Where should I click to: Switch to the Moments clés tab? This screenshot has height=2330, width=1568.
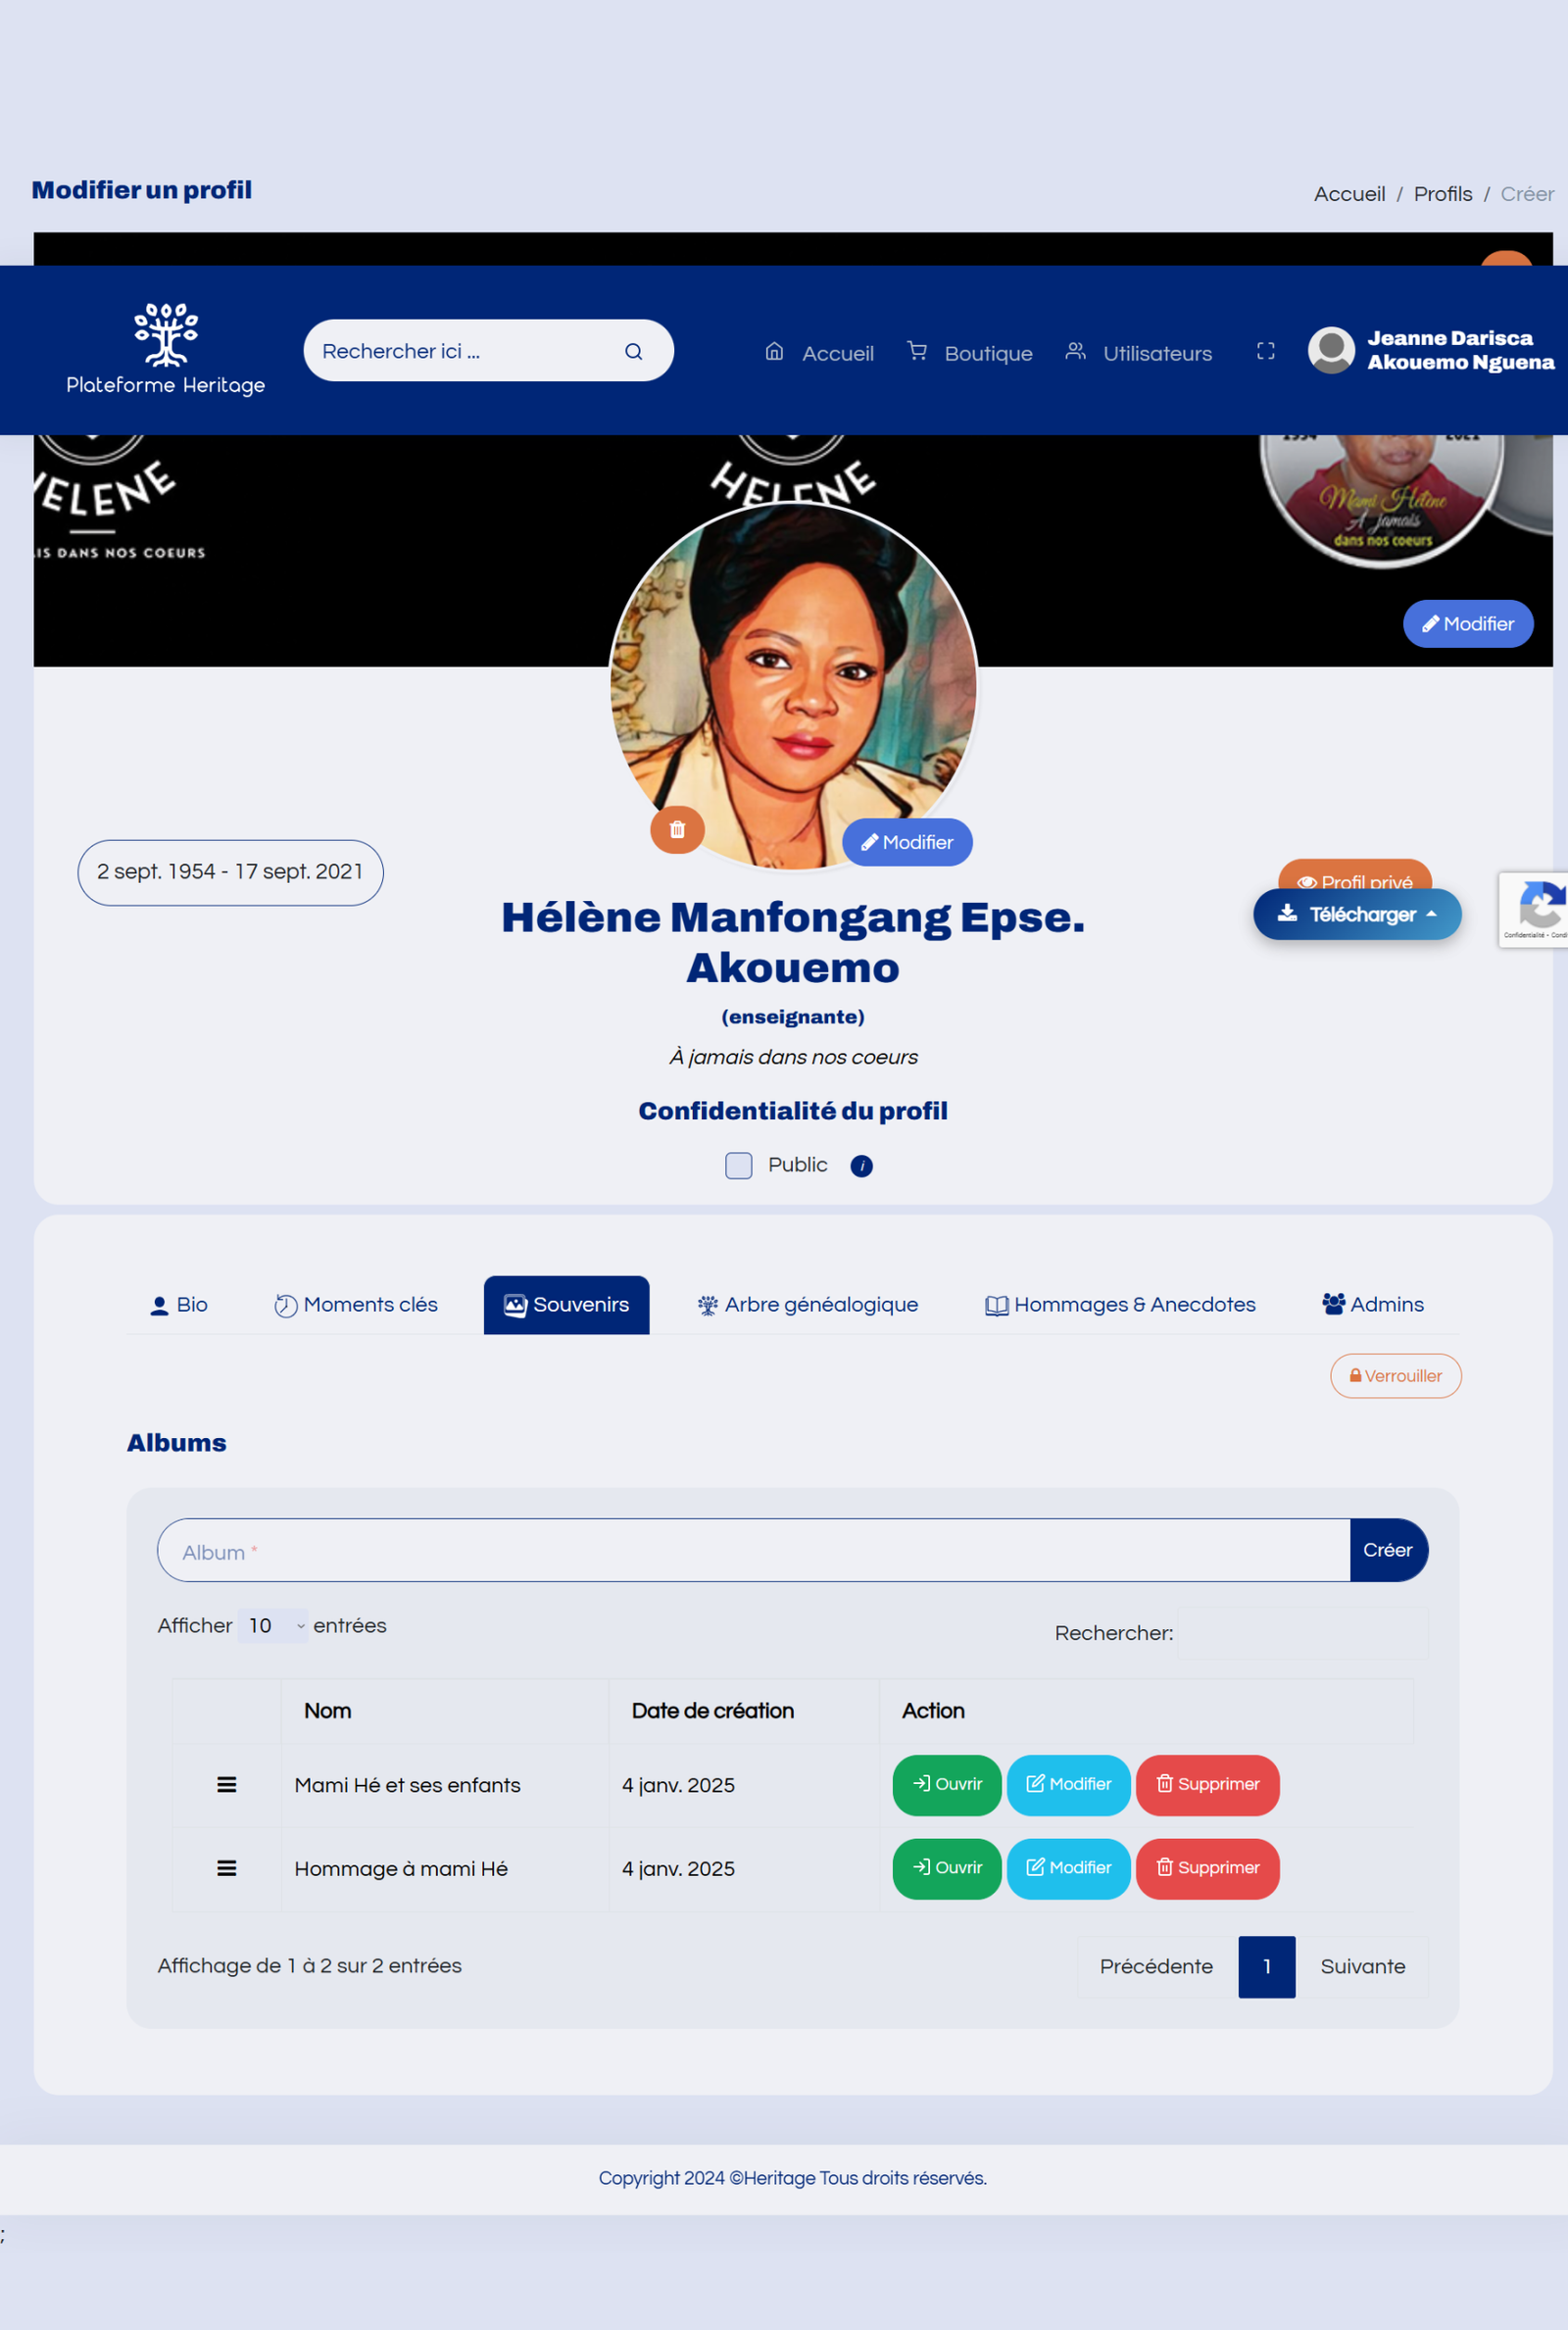pos(356,1304)
